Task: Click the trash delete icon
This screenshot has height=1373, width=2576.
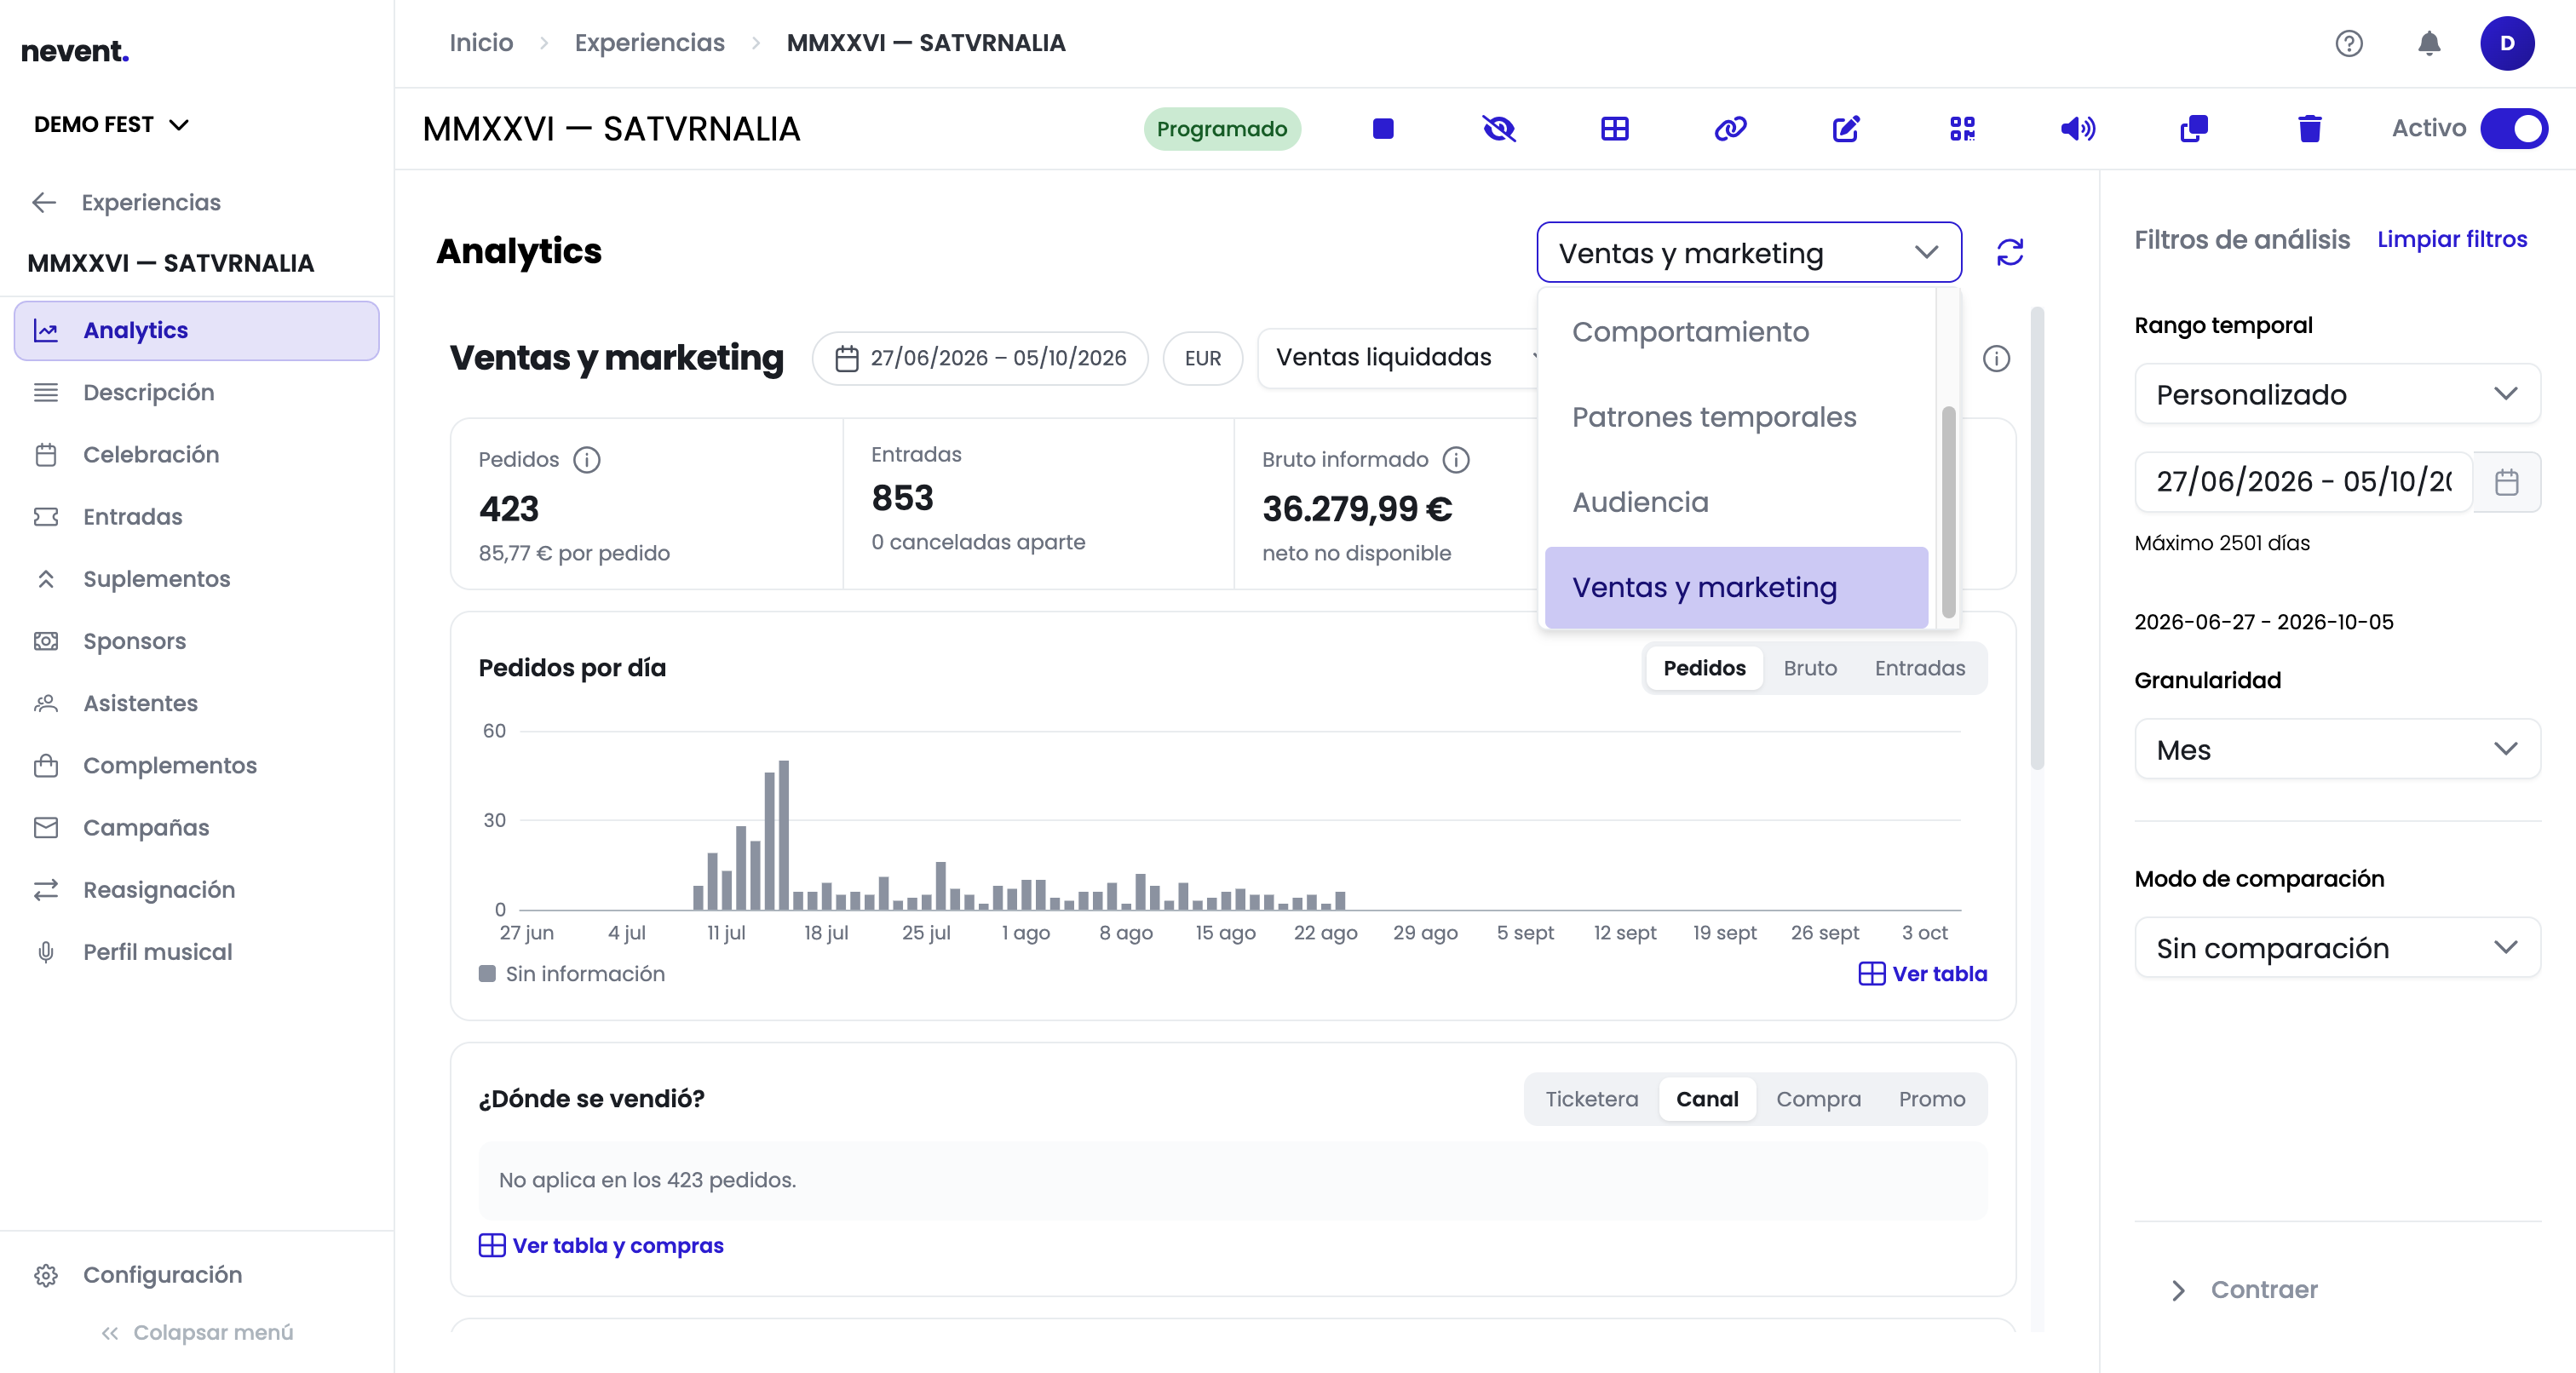Action: click(2309, 128)
